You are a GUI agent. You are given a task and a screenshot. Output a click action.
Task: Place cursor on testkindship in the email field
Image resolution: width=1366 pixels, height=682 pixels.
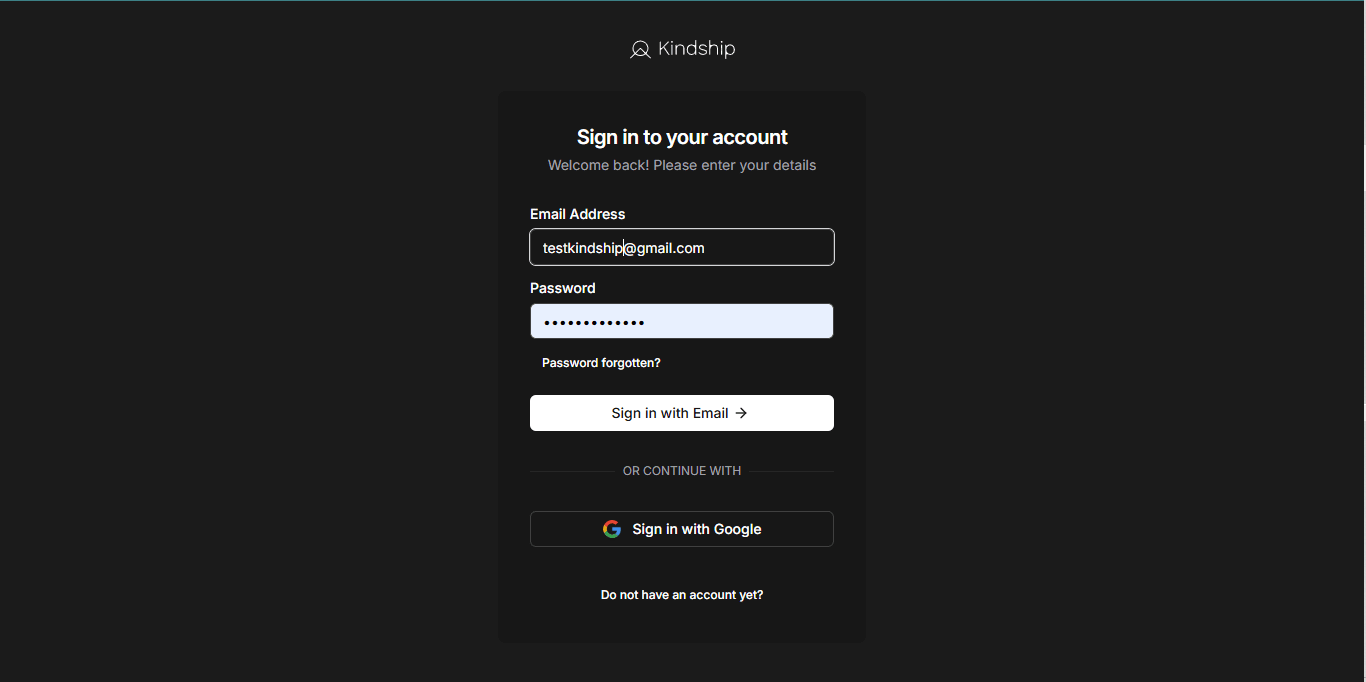[583, 248]
